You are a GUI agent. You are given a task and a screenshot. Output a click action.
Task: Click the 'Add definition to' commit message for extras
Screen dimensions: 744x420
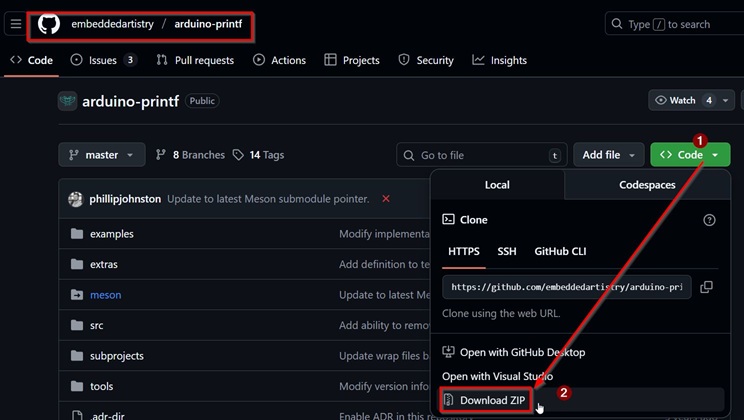coord(384,264)
